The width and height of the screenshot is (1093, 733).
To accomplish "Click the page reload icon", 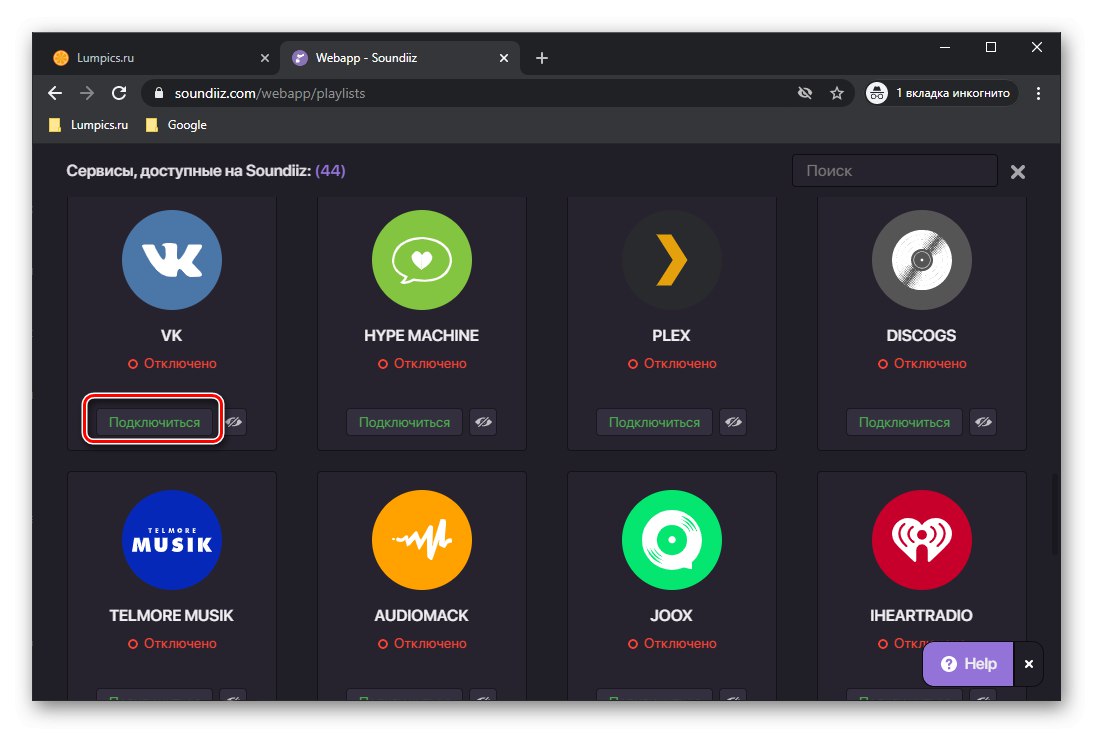I will tap(119, 93).
